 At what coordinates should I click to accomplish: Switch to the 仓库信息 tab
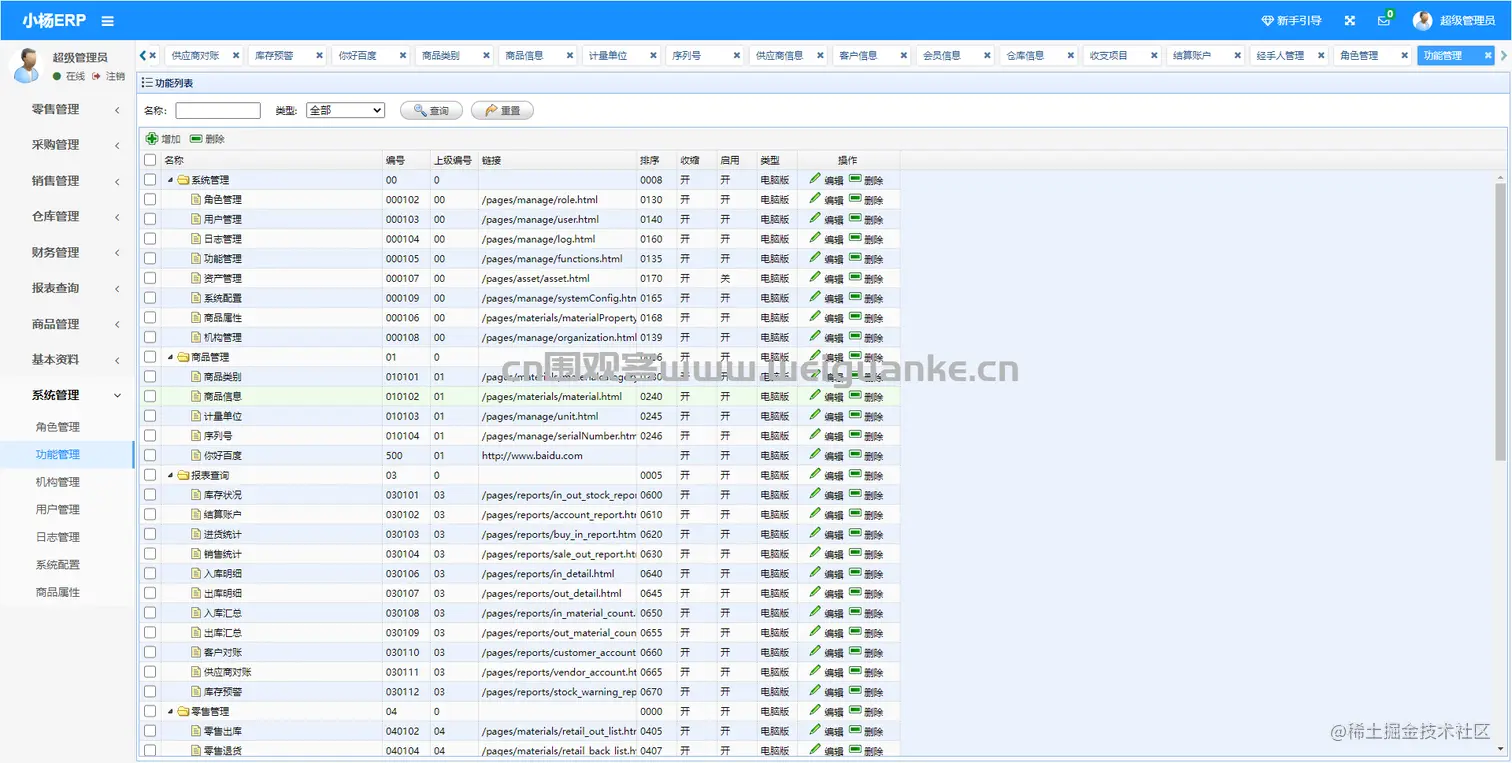(1025, 56)
